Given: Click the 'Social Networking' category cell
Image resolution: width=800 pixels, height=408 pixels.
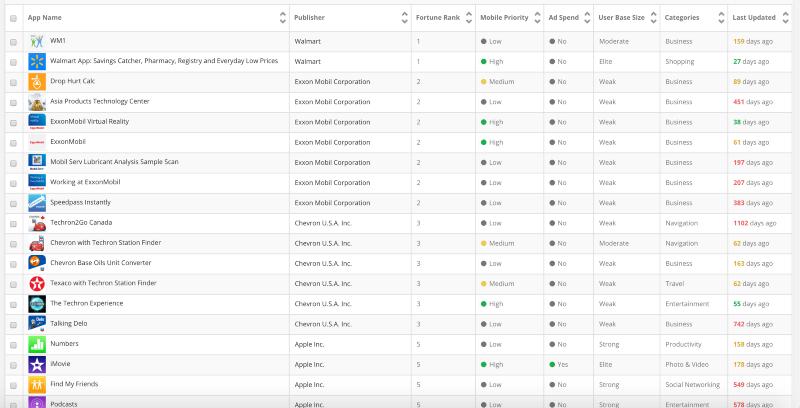Looking at the screenshot, I should (x=692, y=385).
